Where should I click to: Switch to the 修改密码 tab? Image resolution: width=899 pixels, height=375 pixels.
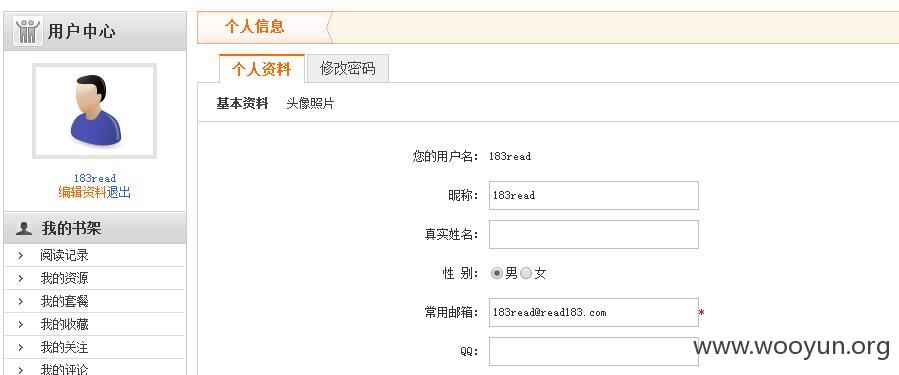347,69
